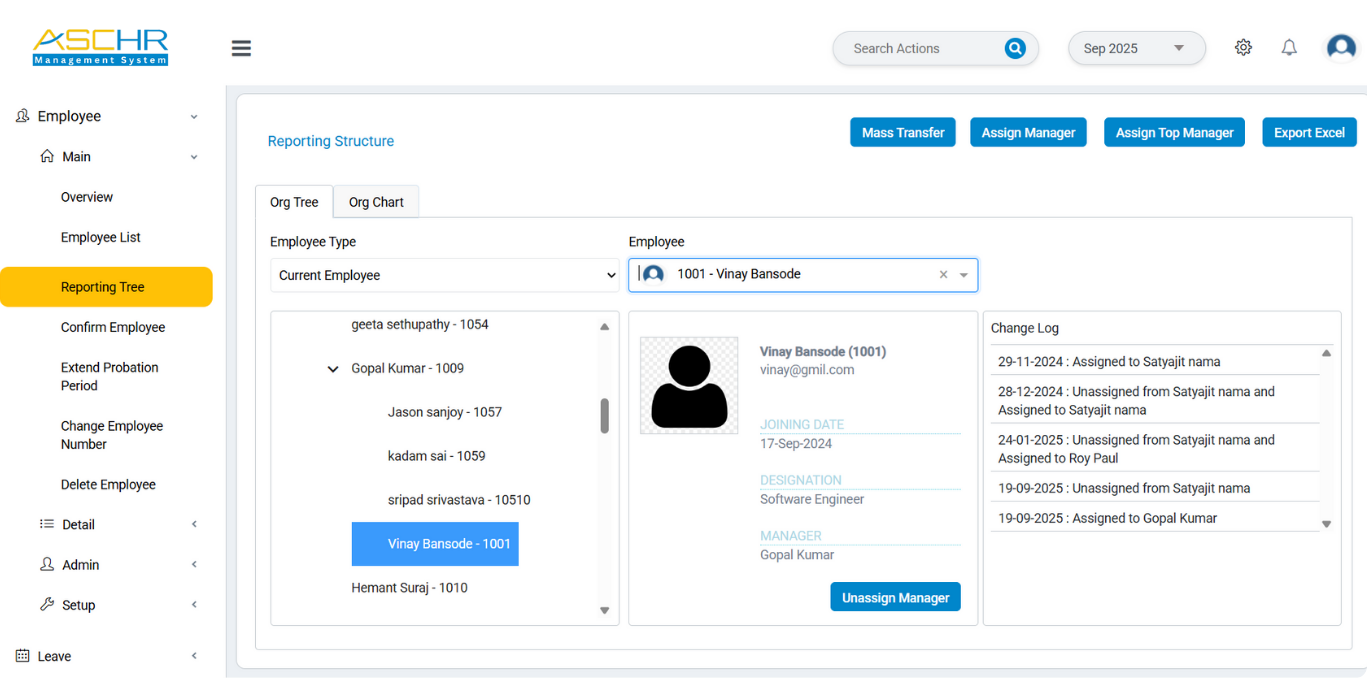Open the Sep 2025 period selector
This screenshot has height=694, width=1367.
pos(1136,47)
